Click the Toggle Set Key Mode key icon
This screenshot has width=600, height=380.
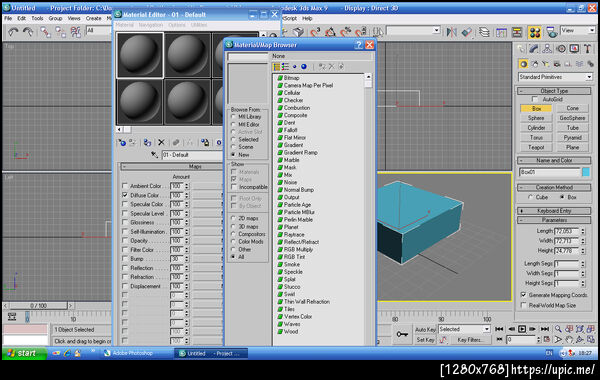402,334
